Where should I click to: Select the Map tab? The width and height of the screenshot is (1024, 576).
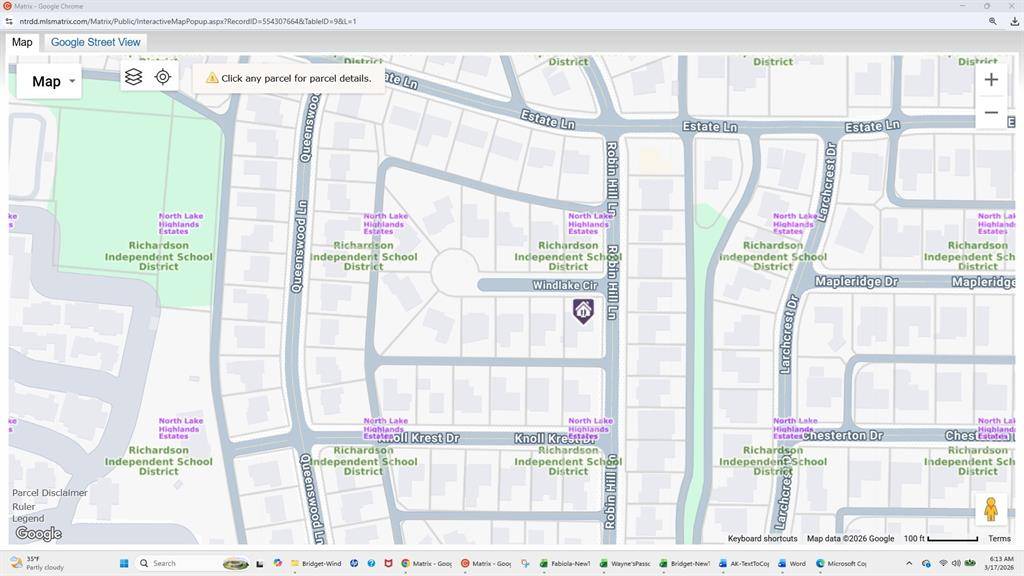click(22, 42)
